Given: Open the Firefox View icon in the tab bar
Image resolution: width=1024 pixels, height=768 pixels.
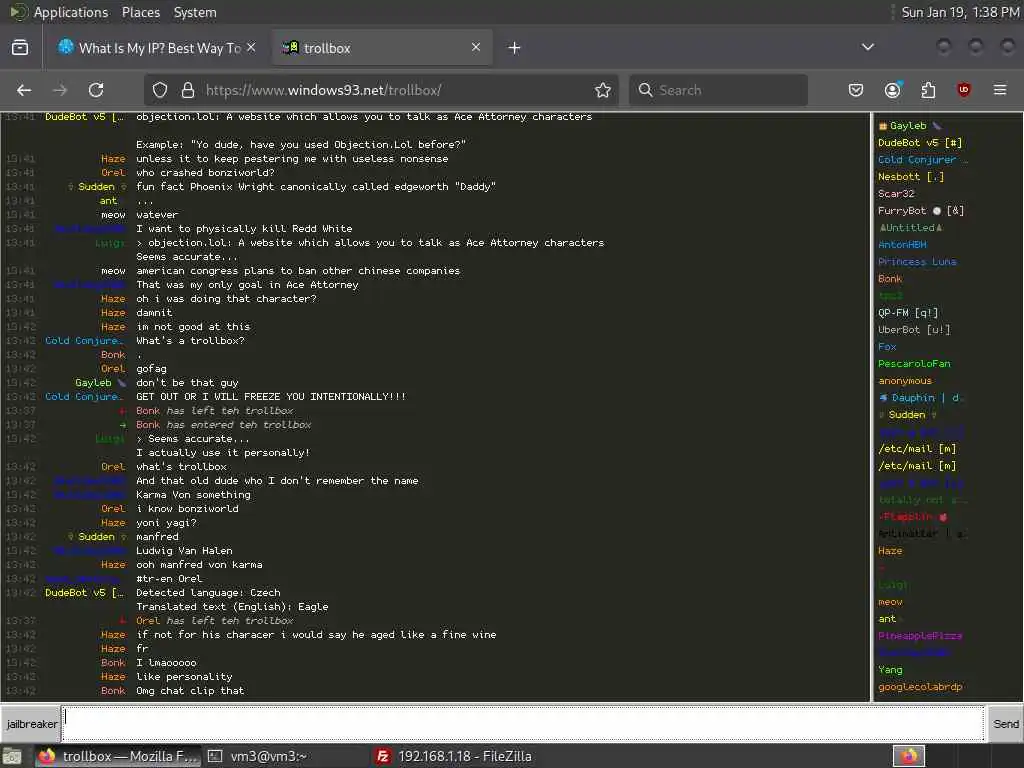Looking at the screenshot, I should [20, 48].
